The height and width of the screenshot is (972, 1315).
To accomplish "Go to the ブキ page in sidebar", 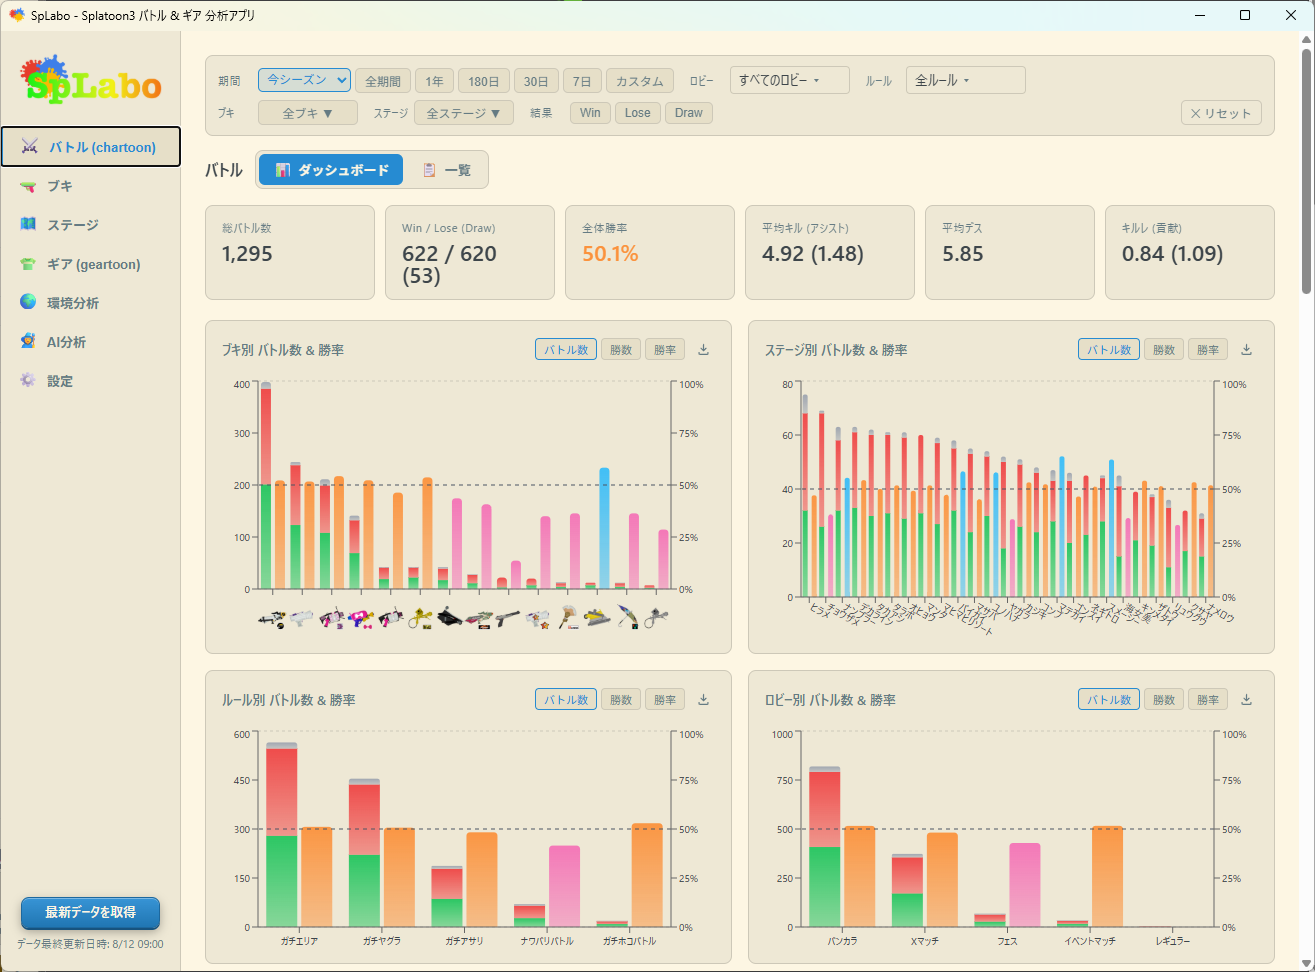I will [91, 186].
